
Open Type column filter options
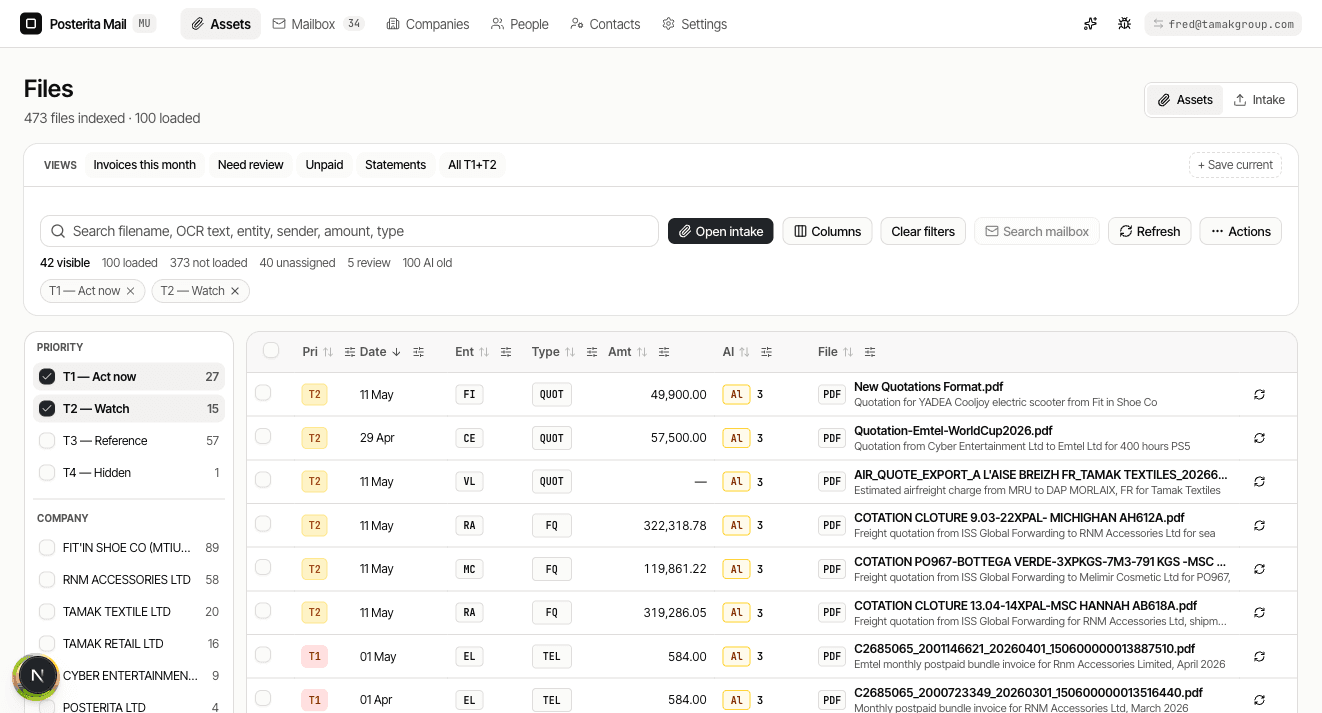(592, 352)
